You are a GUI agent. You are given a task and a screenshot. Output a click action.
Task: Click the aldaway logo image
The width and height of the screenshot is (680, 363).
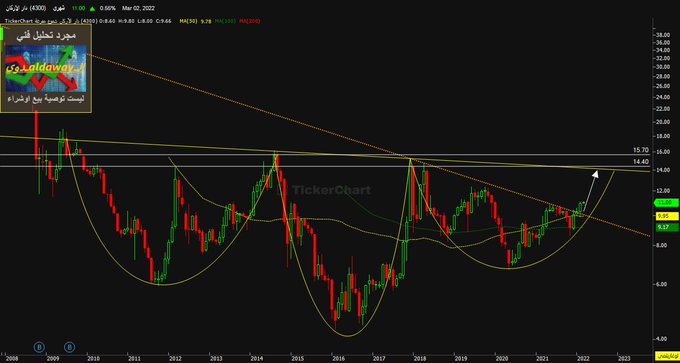pyautogui.click(x=46, y=68)
